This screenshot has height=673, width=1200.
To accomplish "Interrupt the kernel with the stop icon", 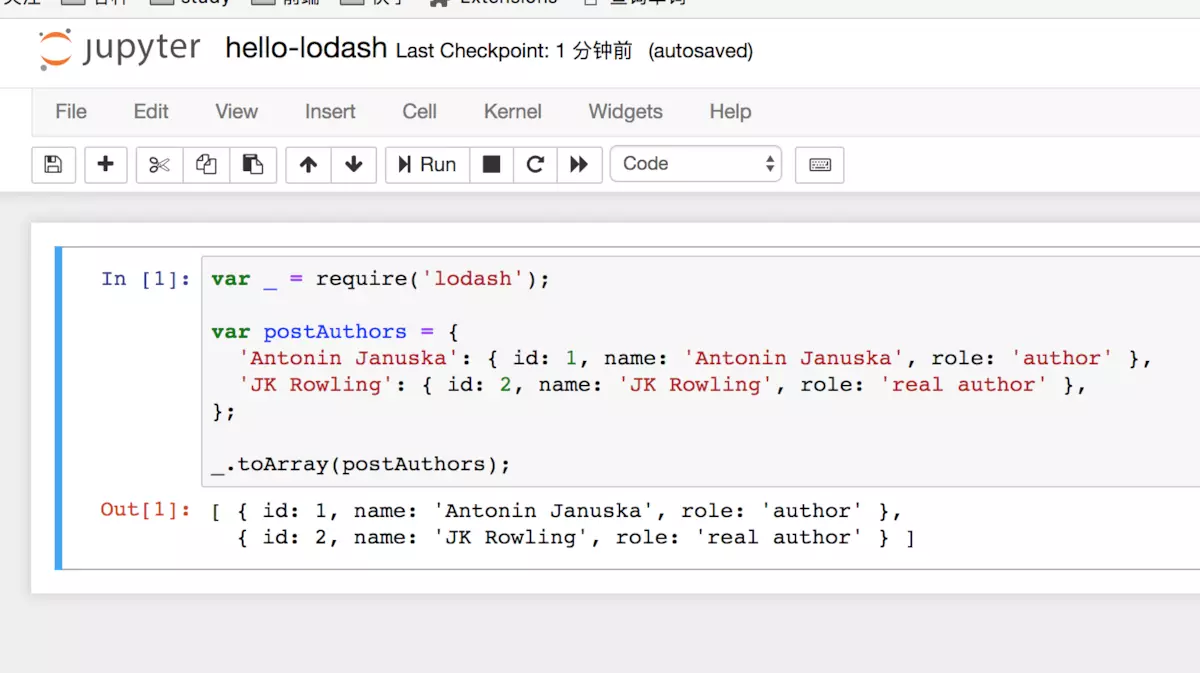I will click(491, 163).
